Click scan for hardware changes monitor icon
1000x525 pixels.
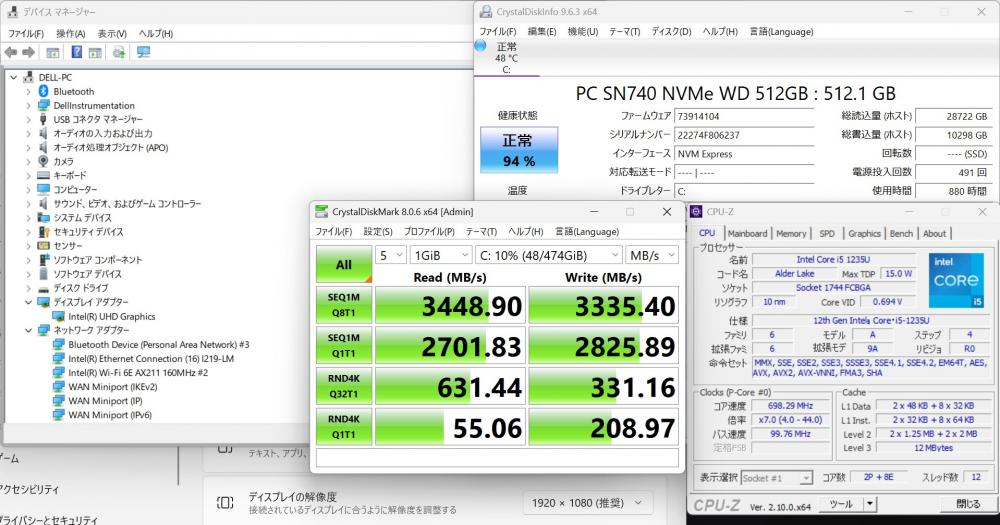point(143,52)
